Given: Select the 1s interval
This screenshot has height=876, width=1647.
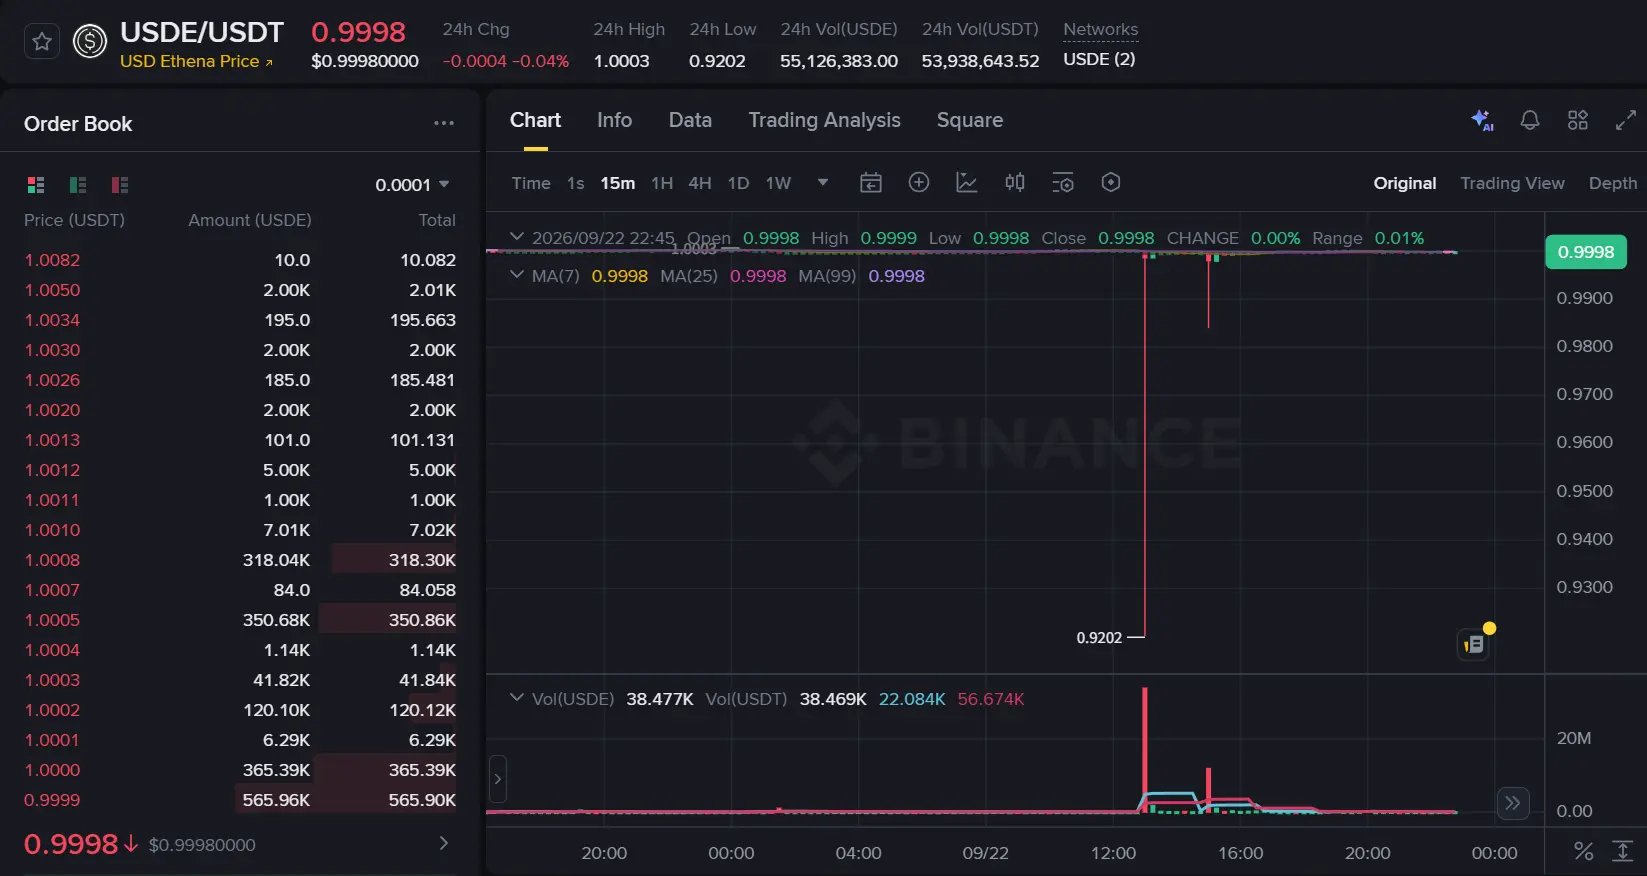Looking at the screenshot, I should click(575, 183).
